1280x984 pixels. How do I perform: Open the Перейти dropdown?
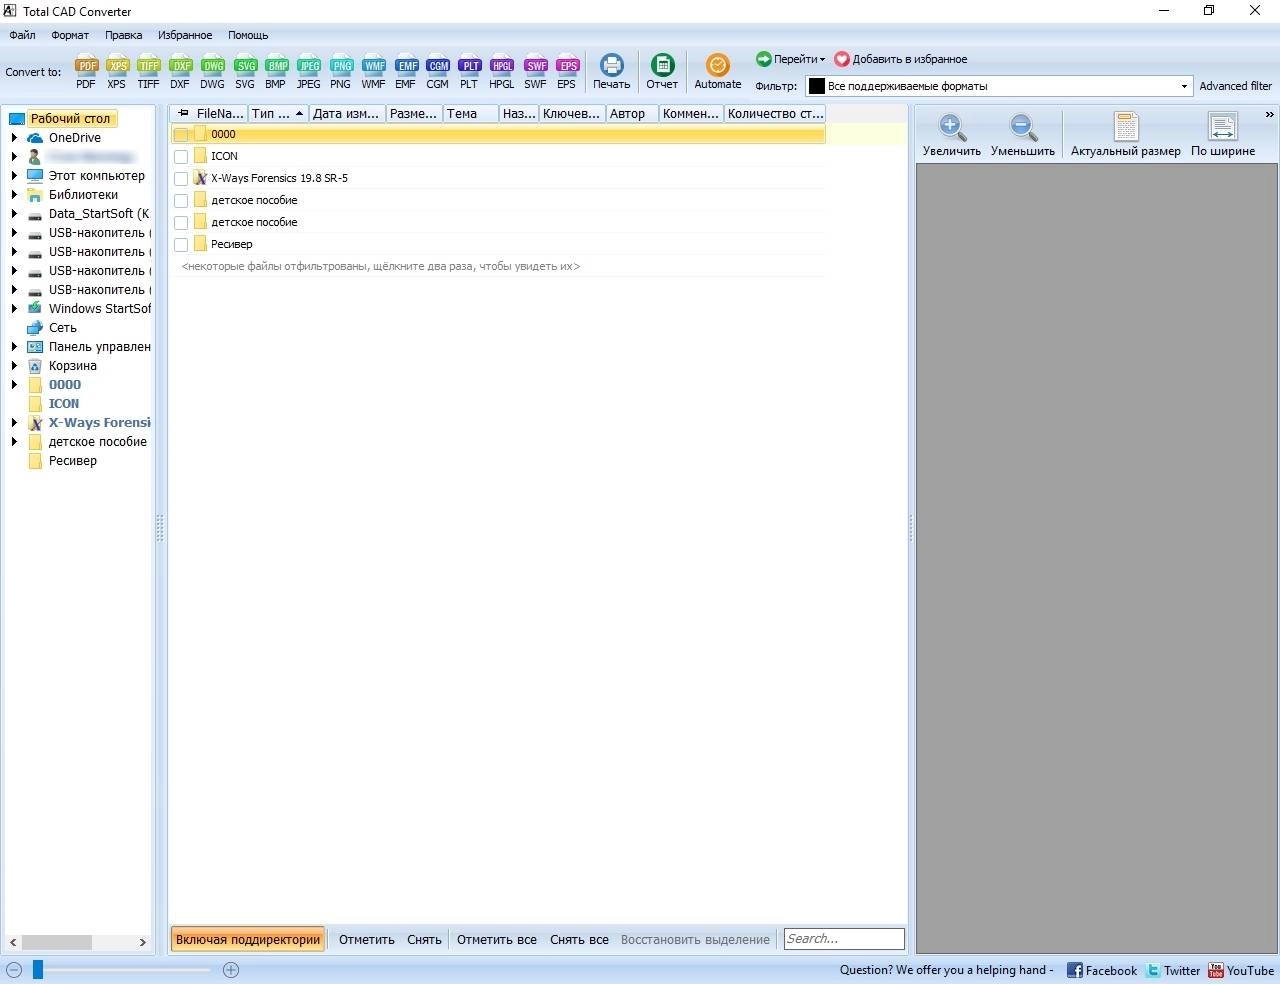click(x=791, y=59)
